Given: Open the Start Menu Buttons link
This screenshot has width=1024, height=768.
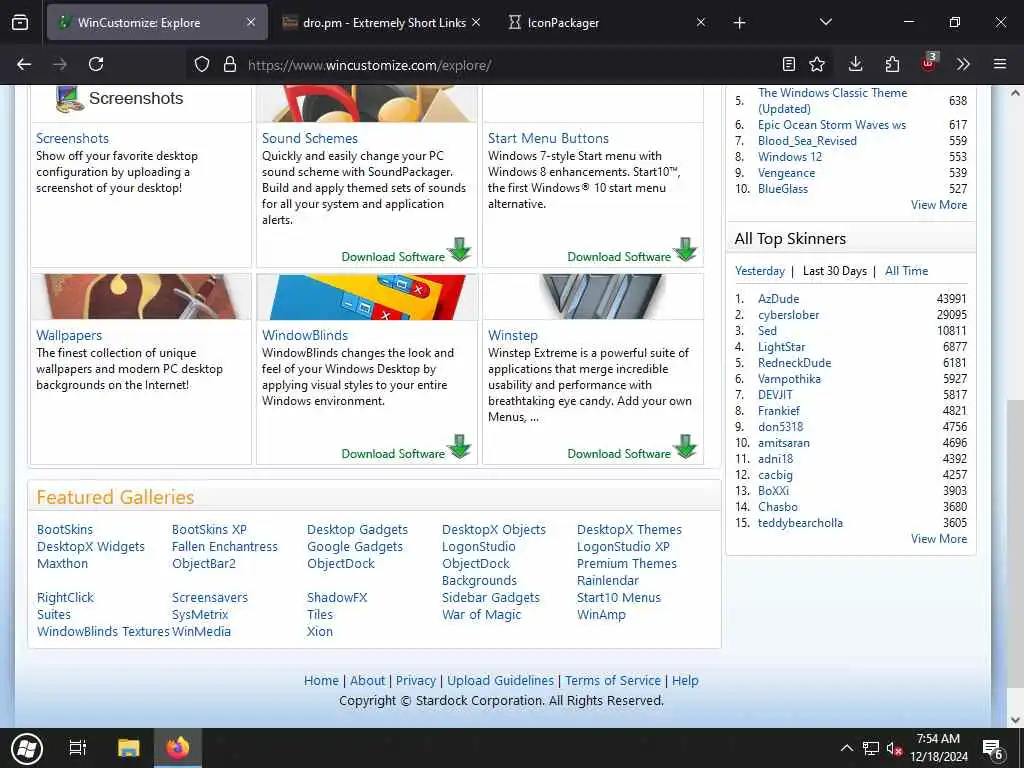Looking at the screenshot, I should click(x=548, y=138).
